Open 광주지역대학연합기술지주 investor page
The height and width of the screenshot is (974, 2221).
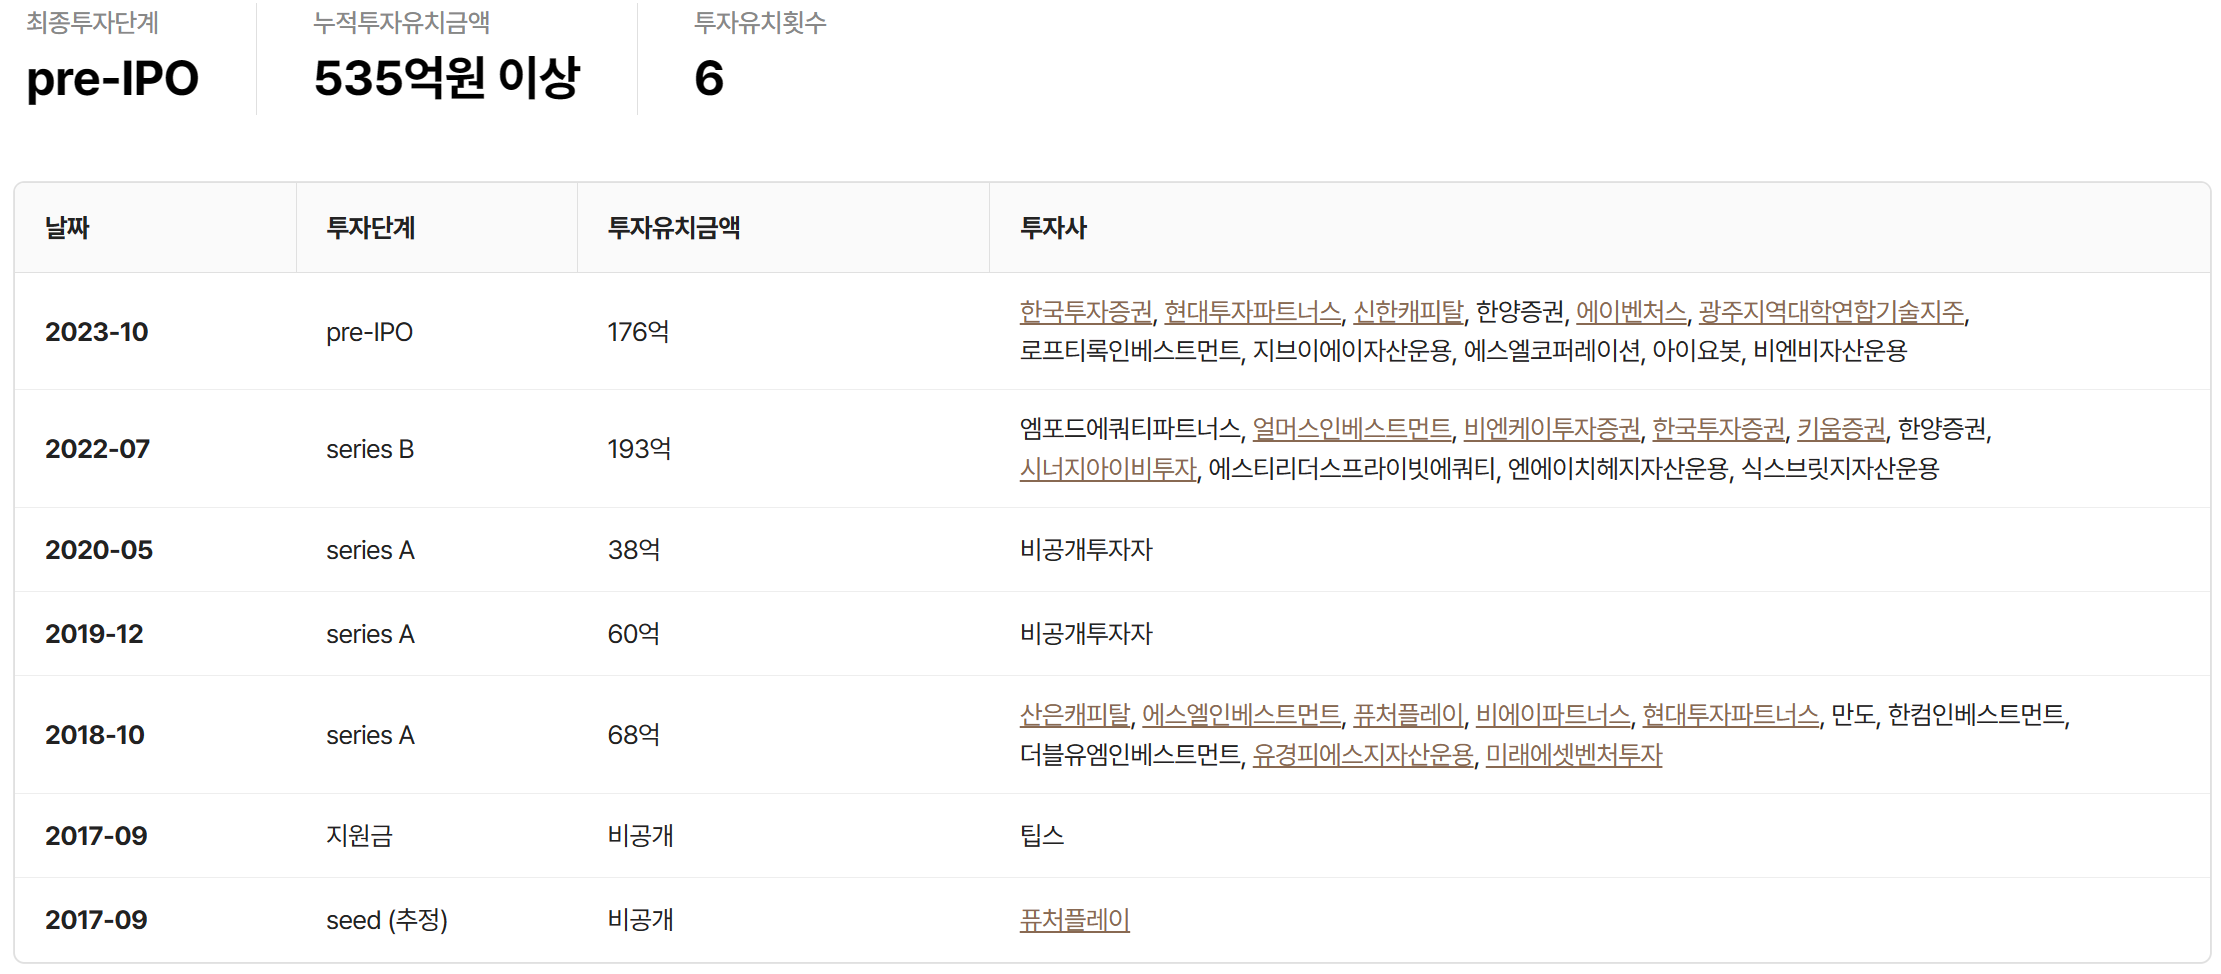tap(1831, 312)
